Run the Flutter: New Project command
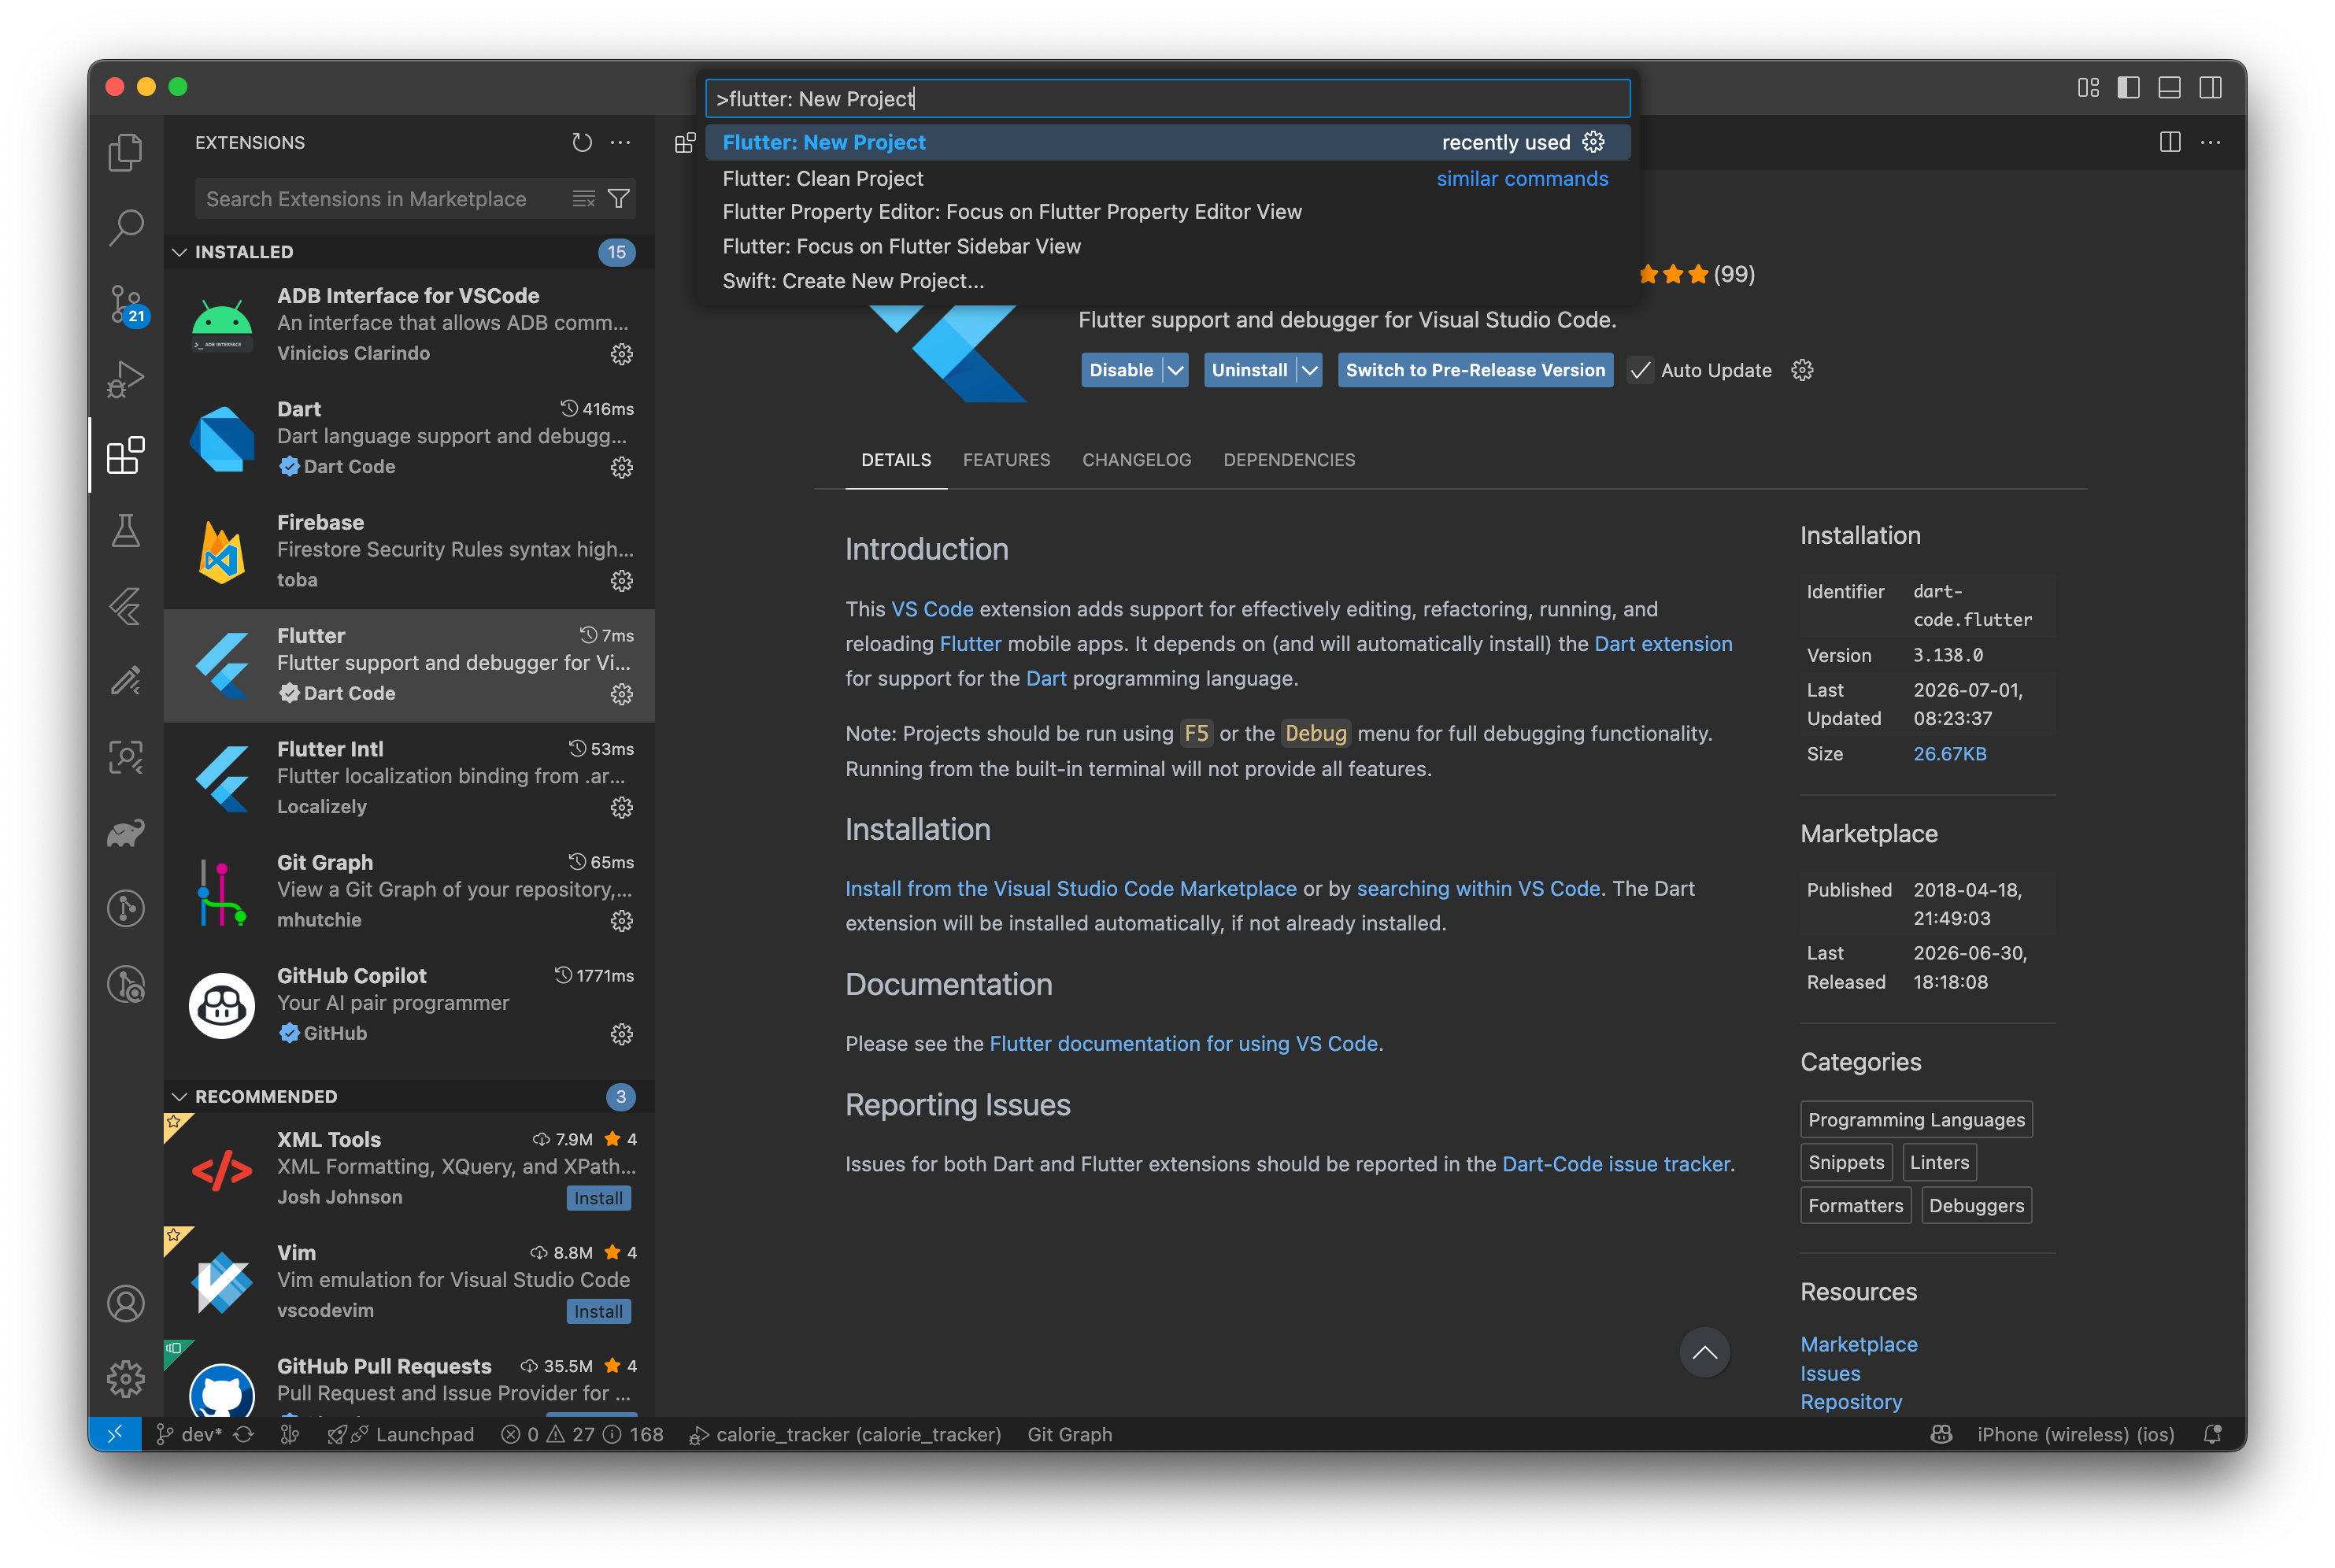Screen dimensions: 2335x1568 (1168, 143)
